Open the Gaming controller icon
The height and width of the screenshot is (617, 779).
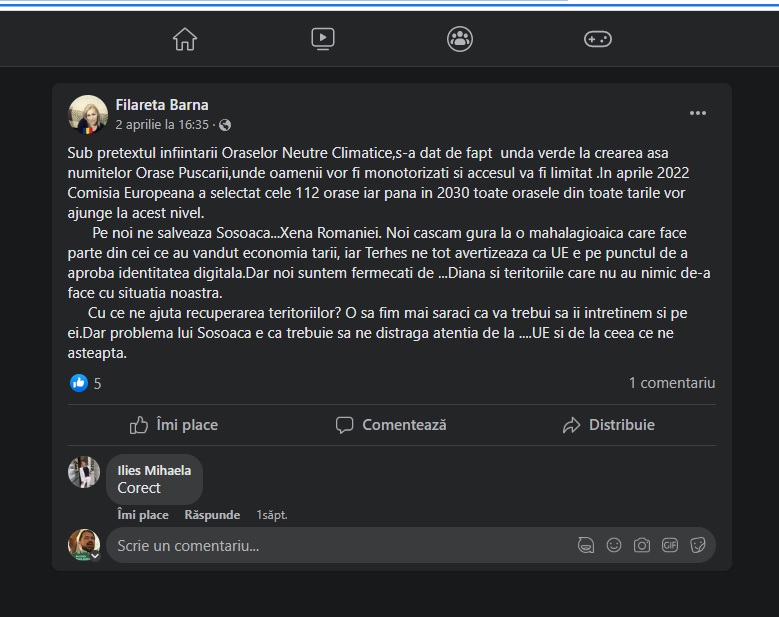[597, 39]
